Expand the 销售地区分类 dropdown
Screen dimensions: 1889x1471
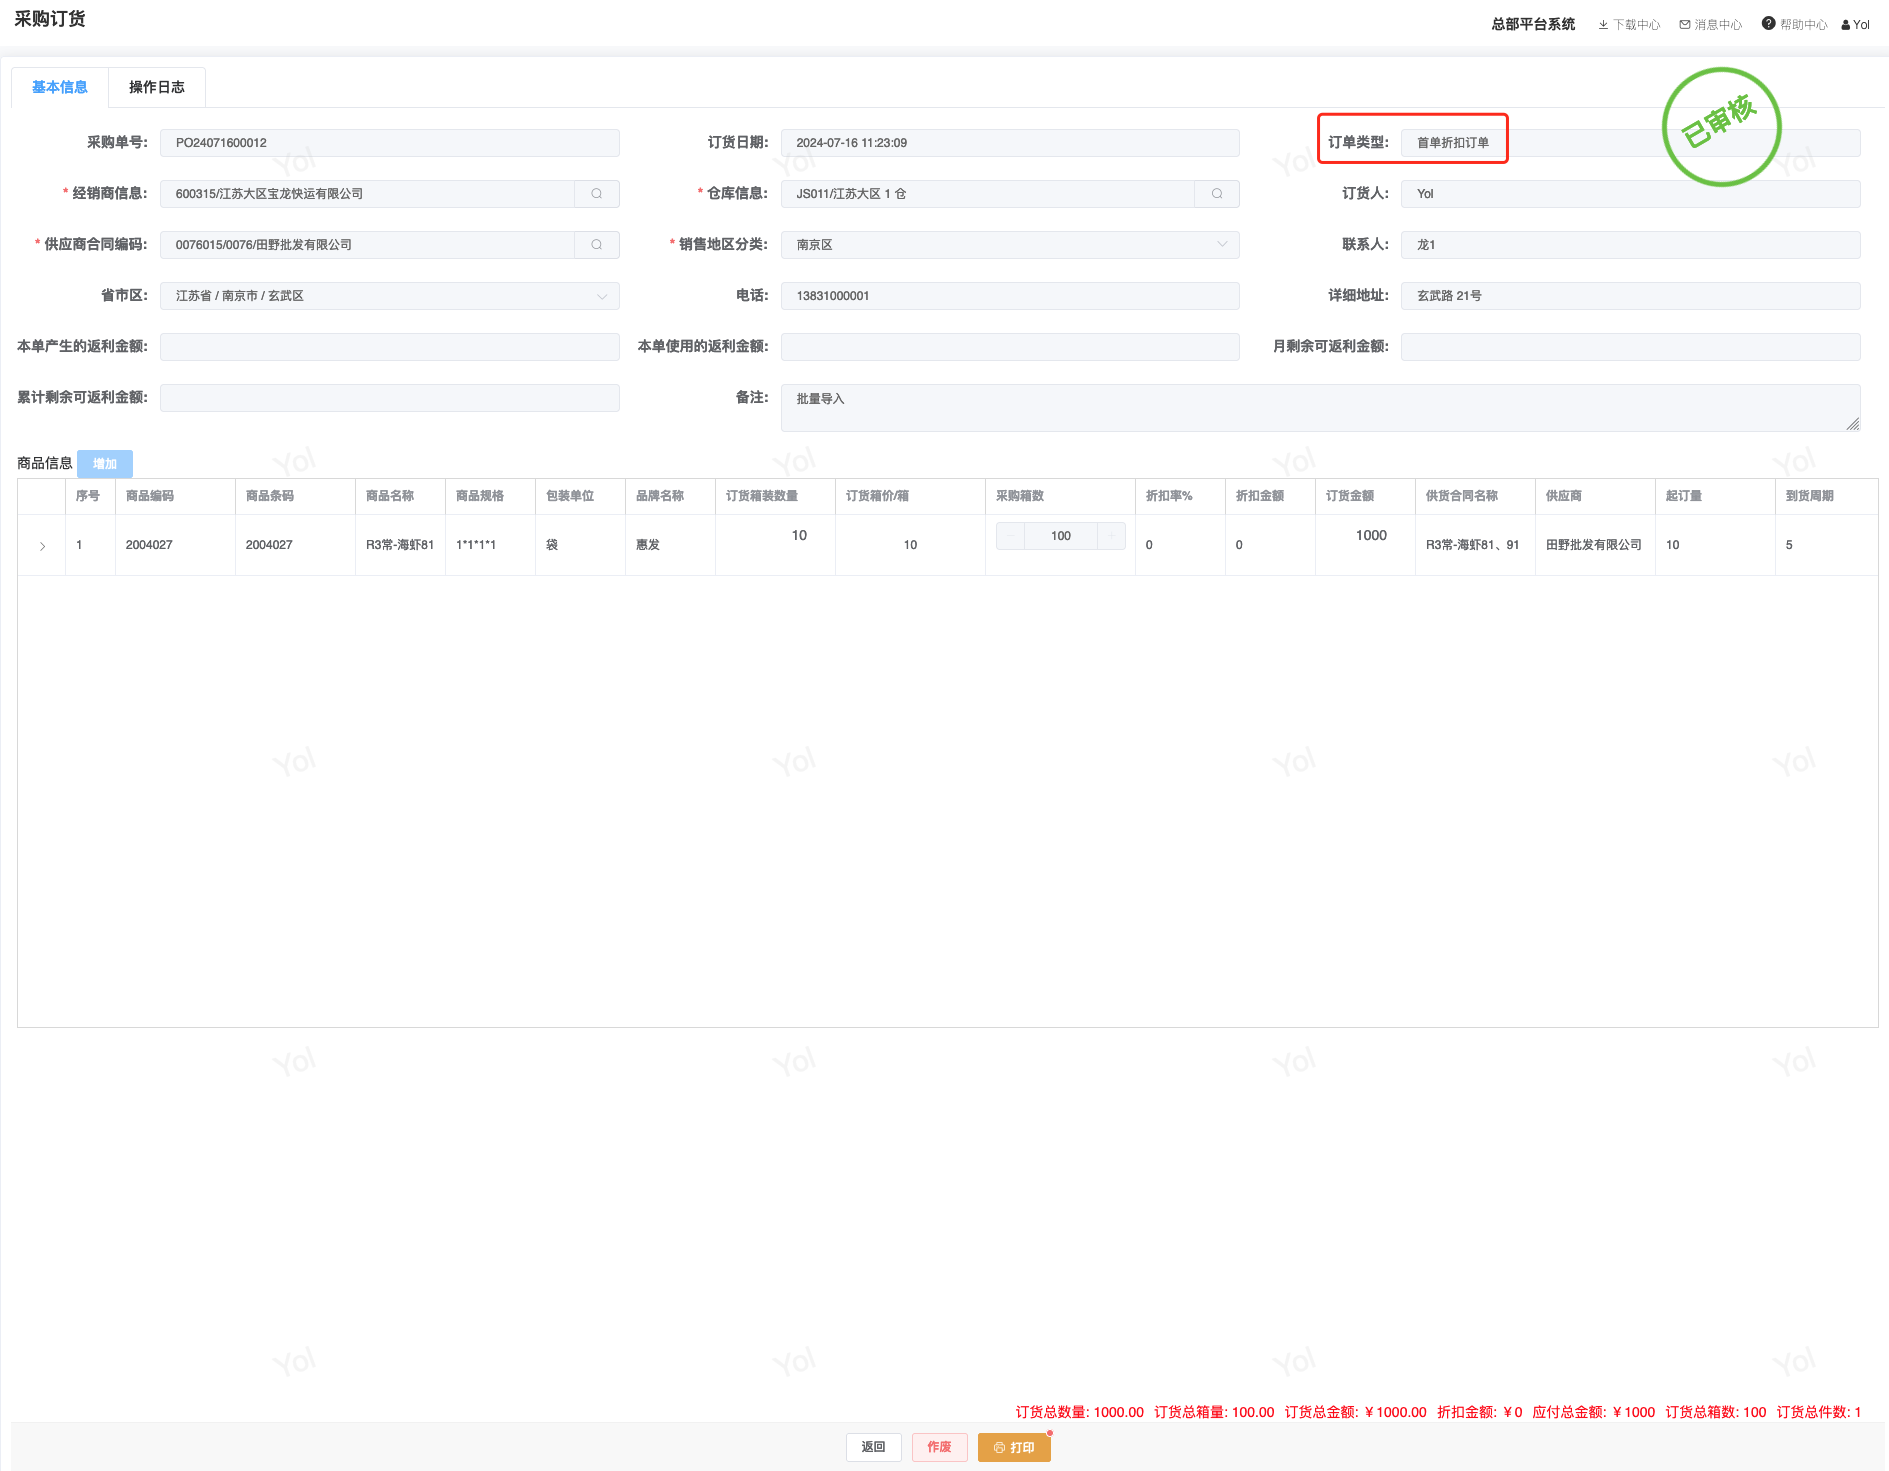[x=1221, y=245]
